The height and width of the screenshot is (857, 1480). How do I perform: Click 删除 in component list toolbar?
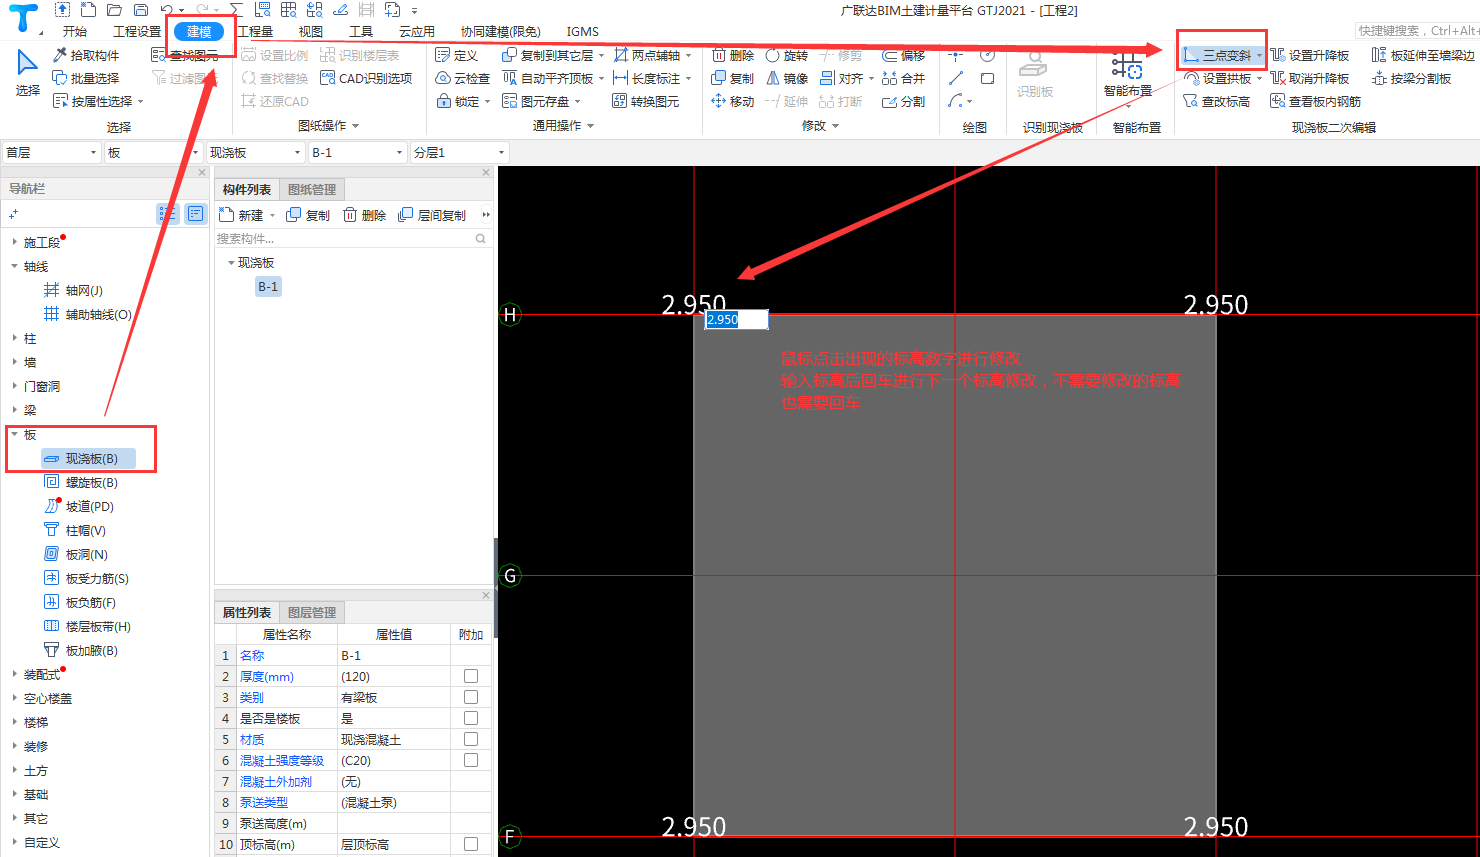[x=365, y=215]
